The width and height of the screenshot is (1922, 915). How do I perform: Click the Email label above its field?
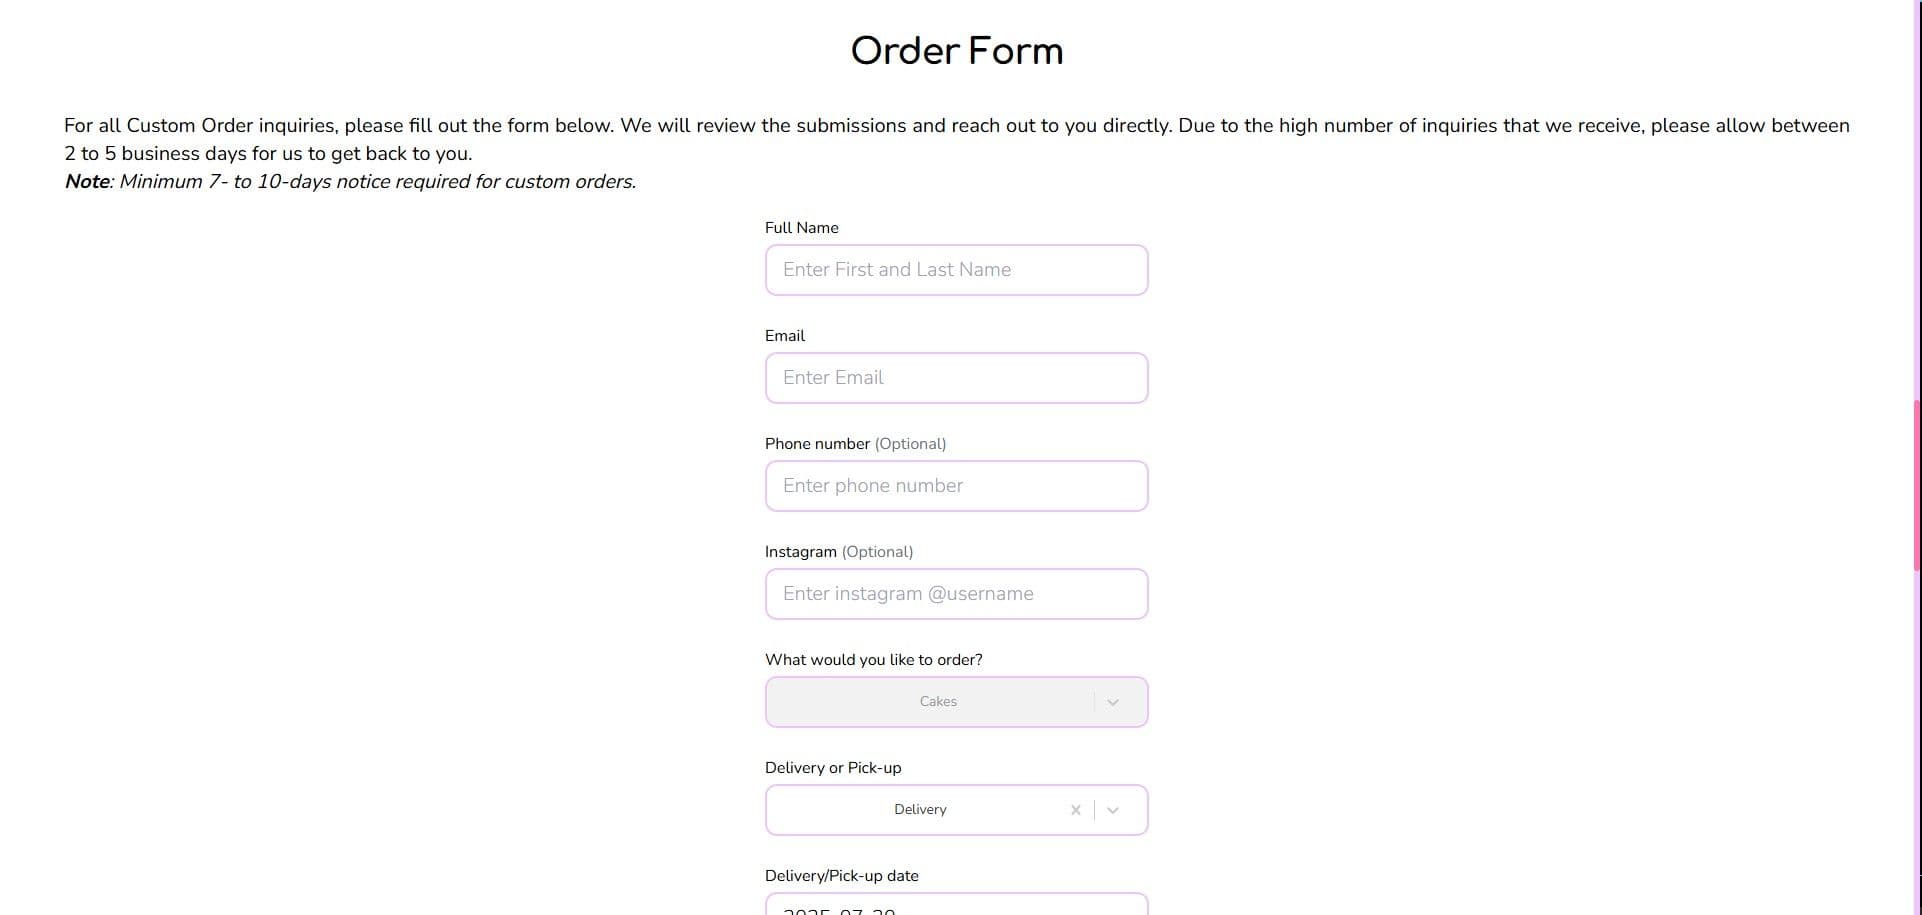[784, 336]
